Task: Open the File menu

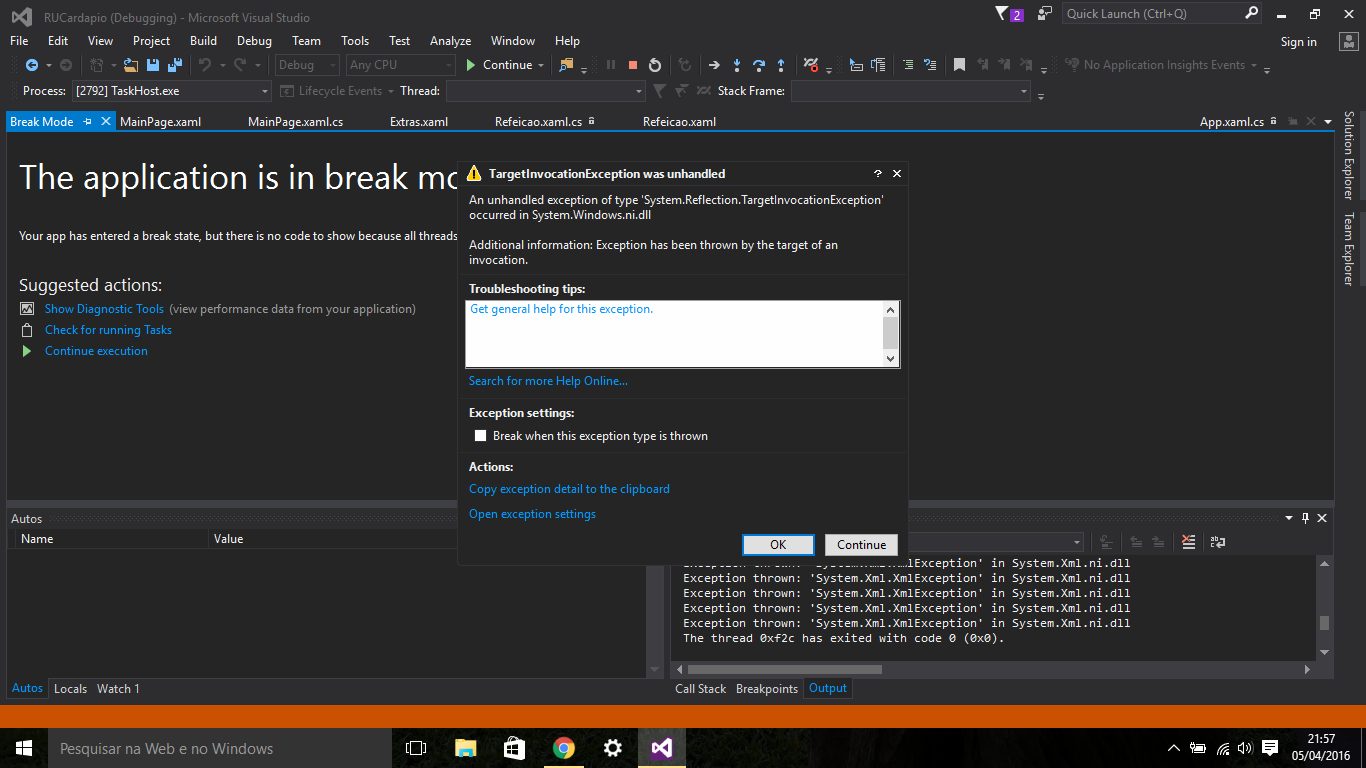Action: [19, 41]
